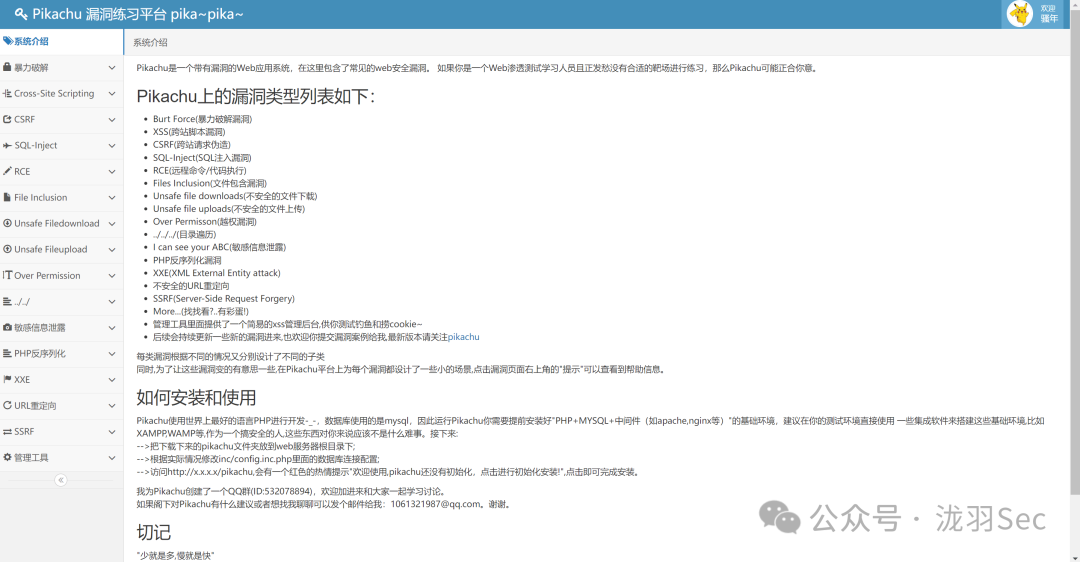Click the tag icon of 系统介绍

[x=8, y=41]
